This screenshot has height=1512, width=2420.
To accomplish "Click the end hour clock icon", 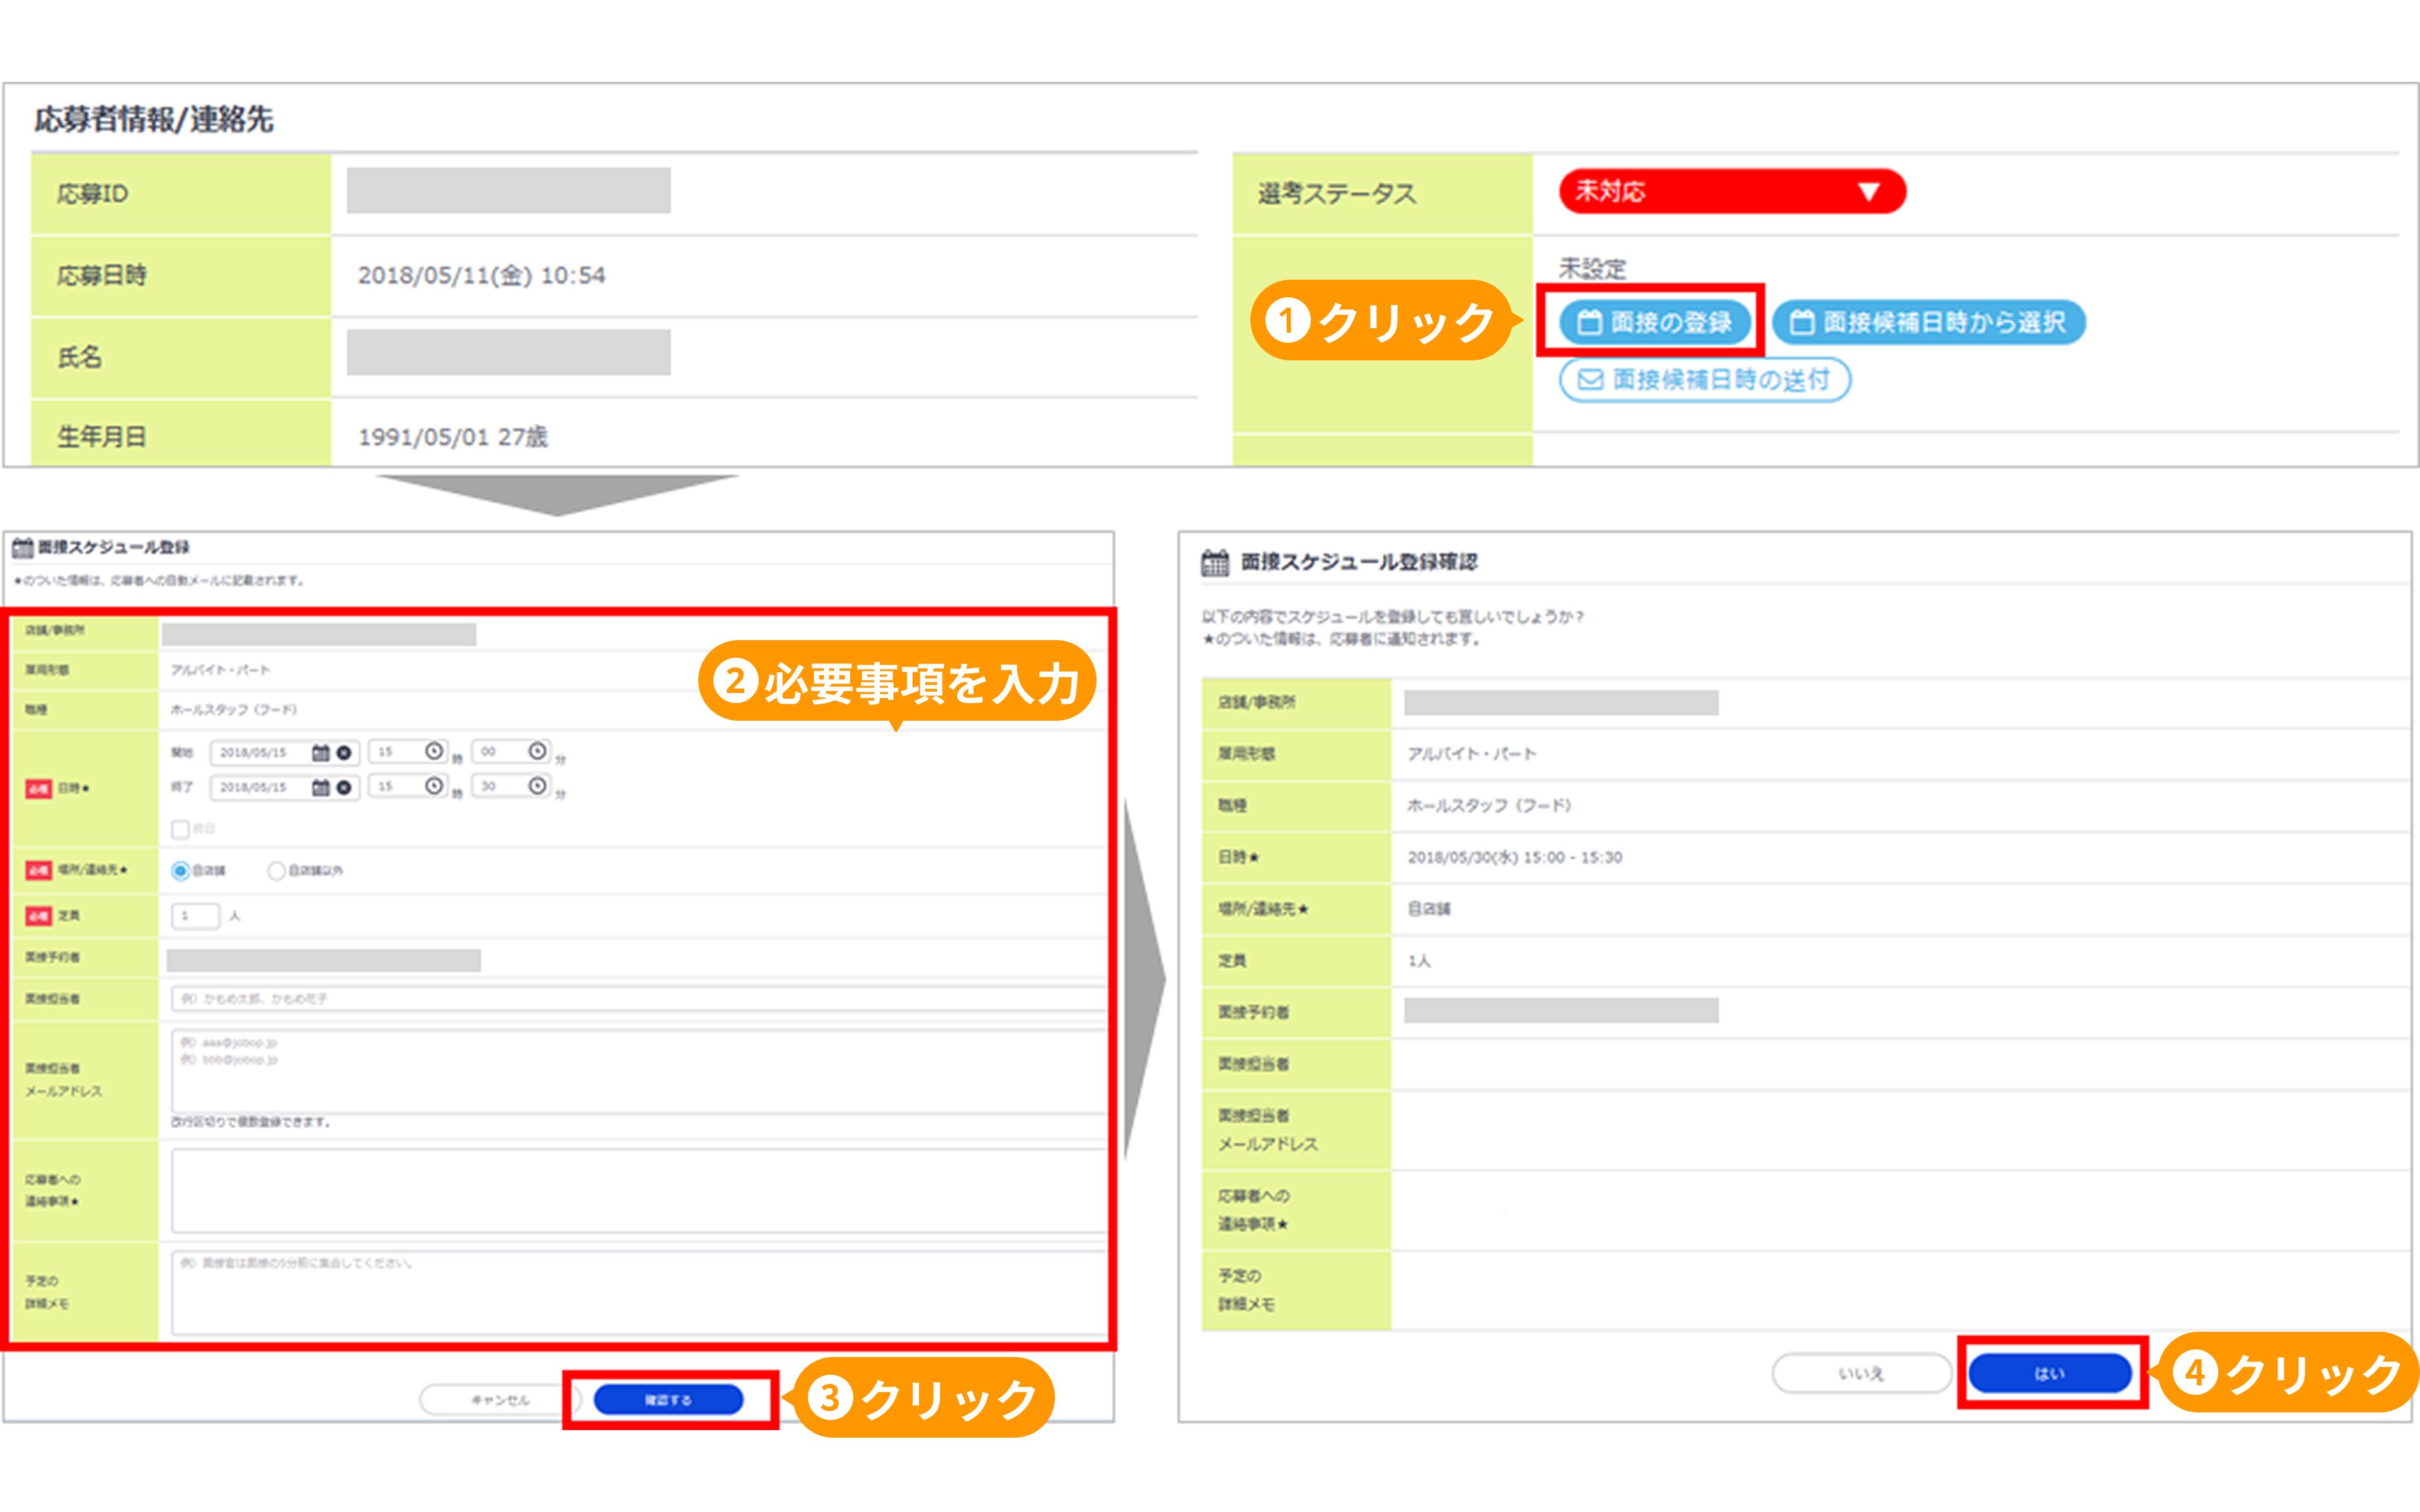I will [434, 786].
